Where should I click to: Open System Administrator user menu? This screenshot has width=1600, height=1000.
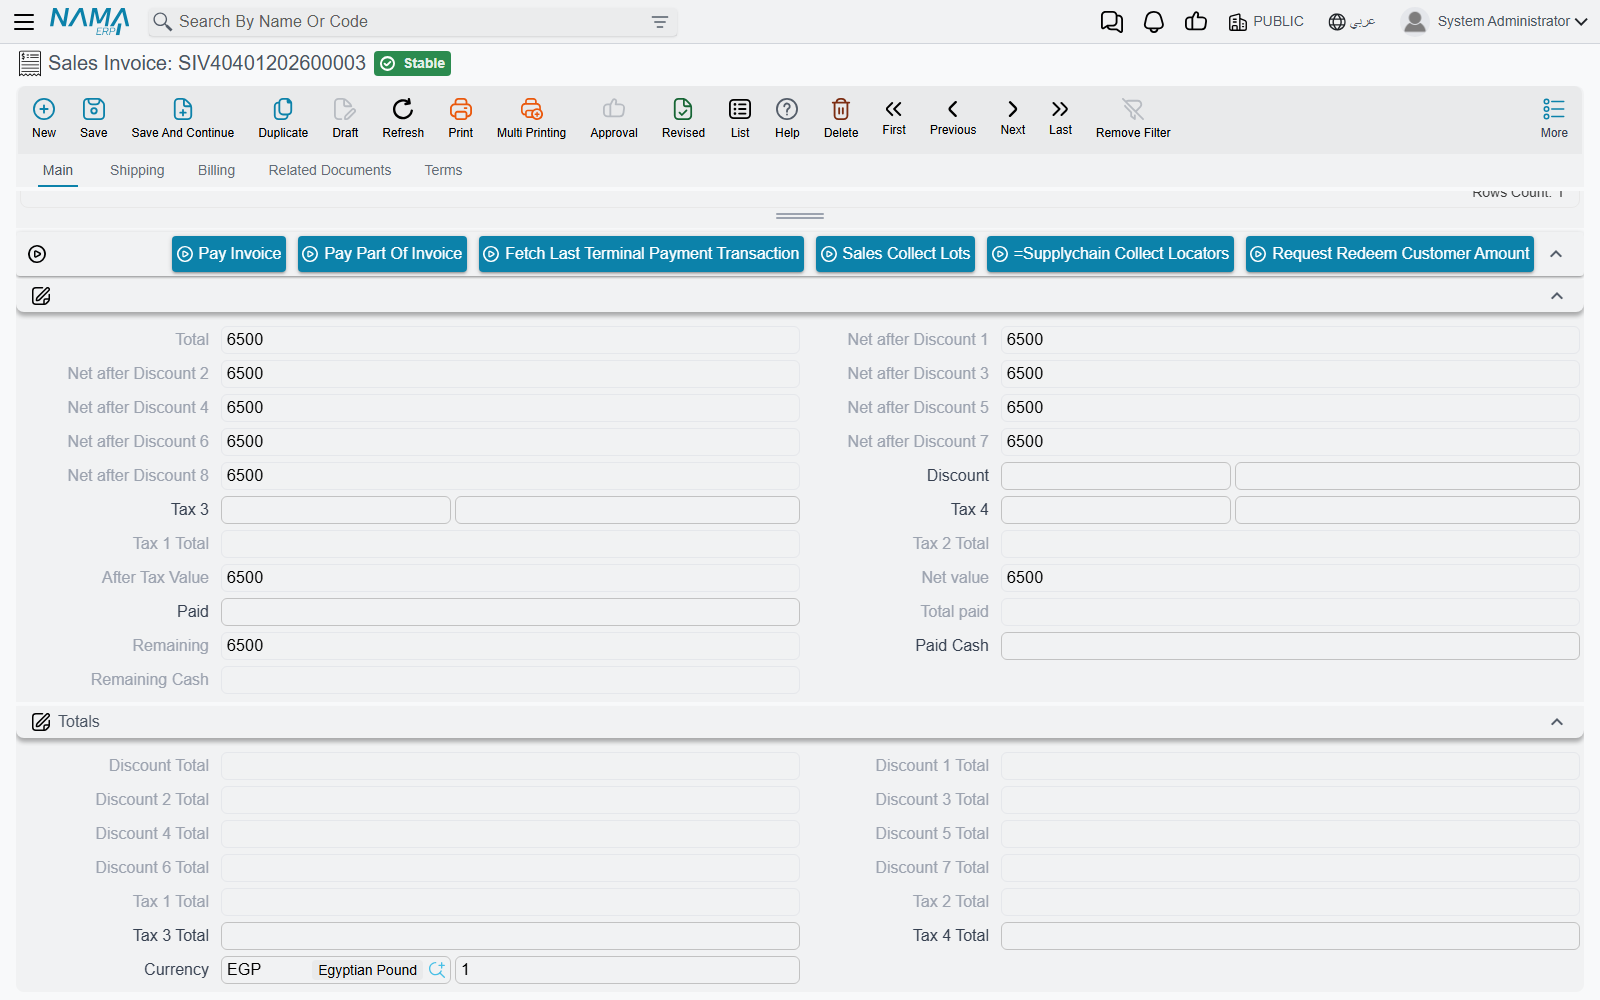coord(1495,22)
